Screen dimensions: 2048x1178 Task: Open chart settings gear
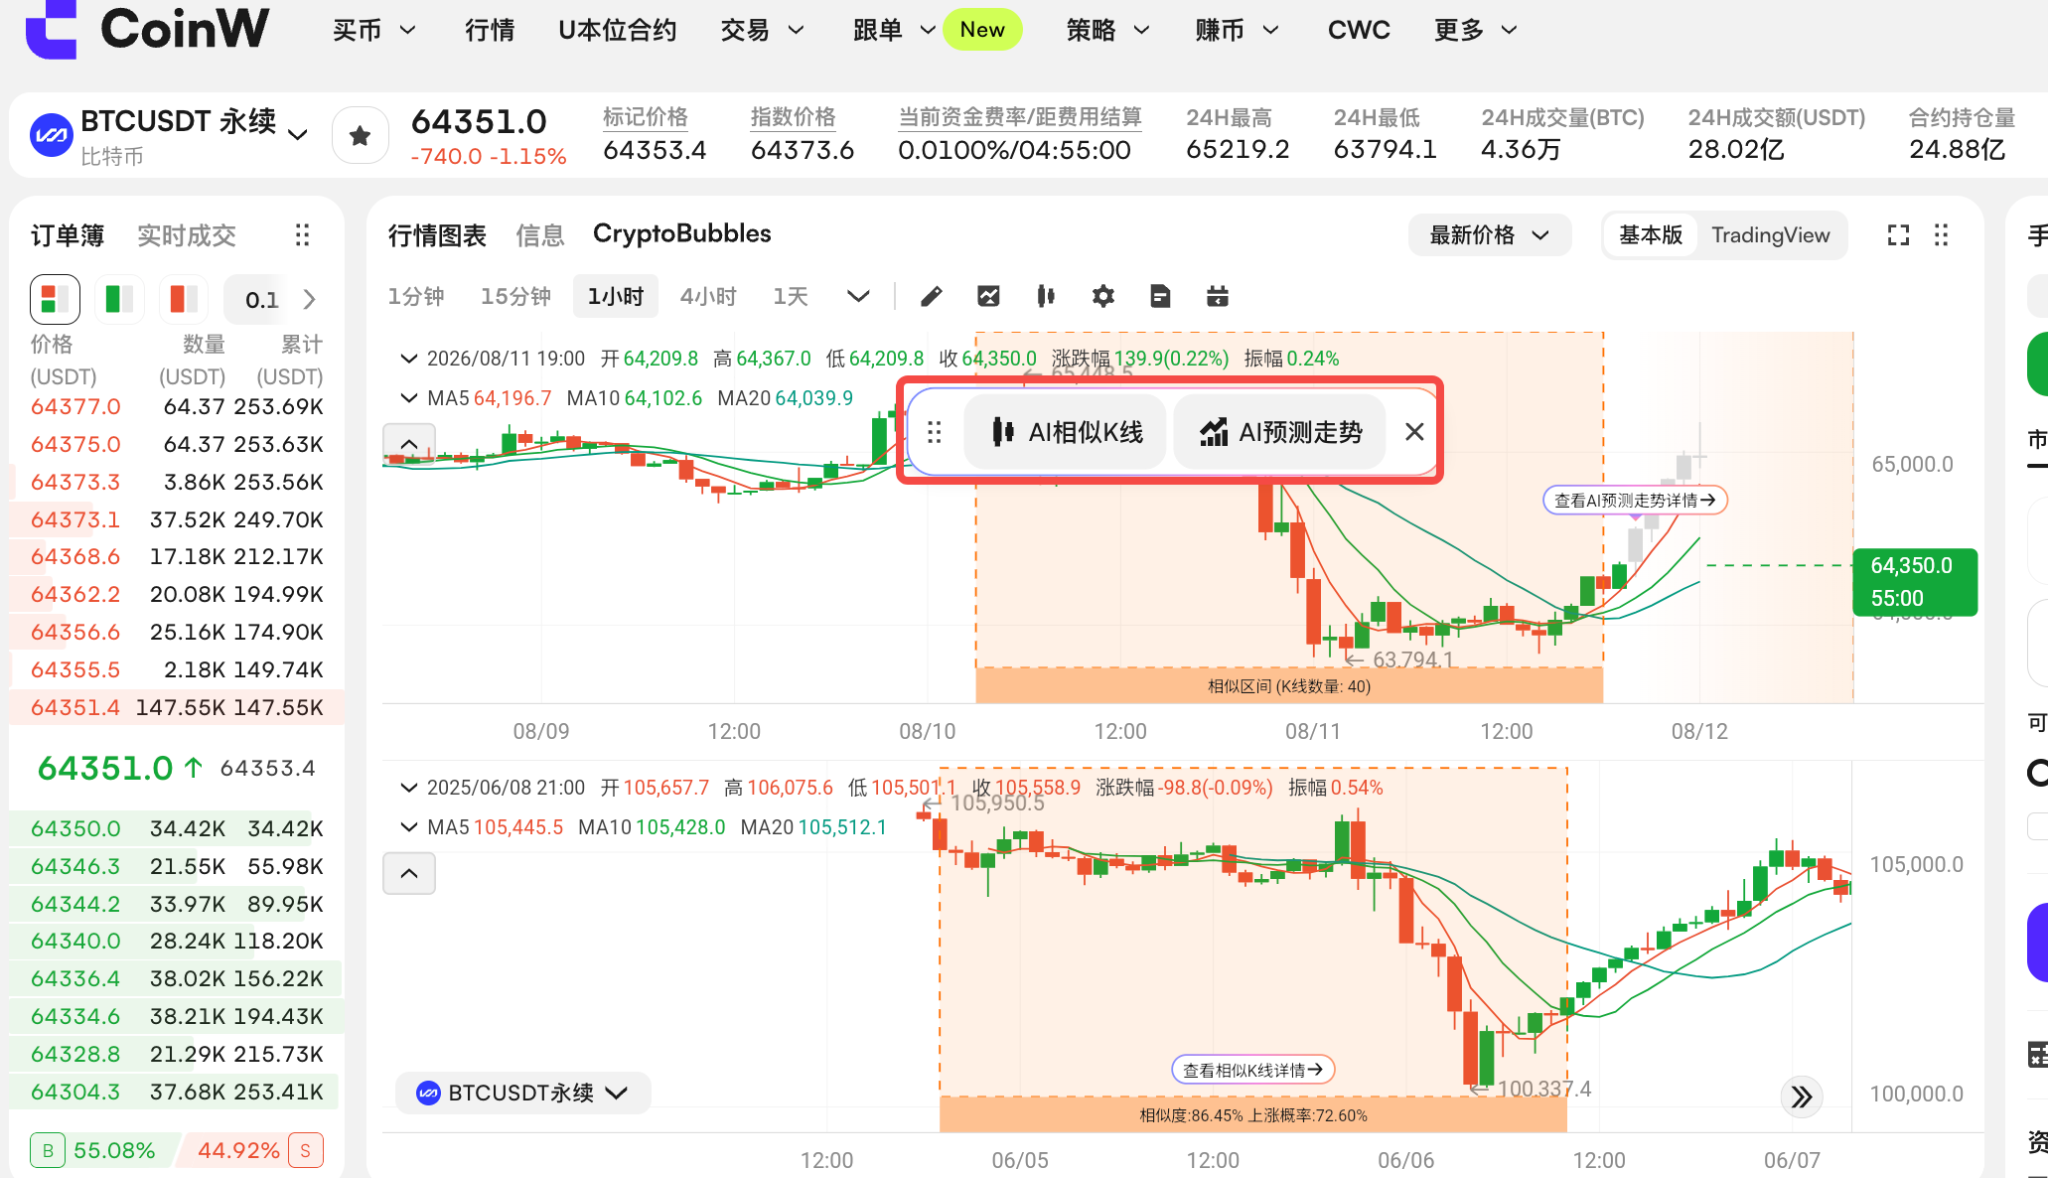(x=1103, y=296)
